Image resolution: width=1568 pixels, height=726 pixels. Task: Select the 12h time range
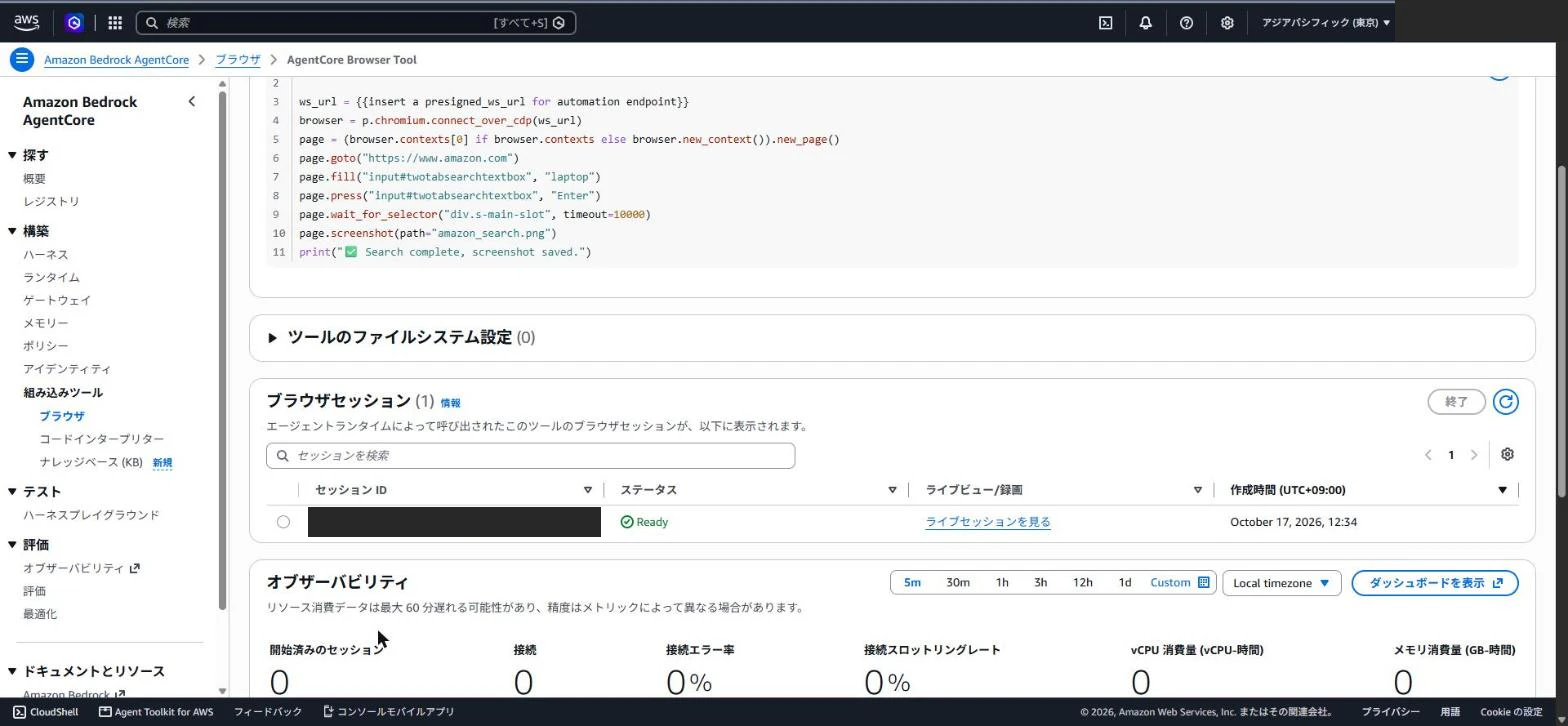(1082, 583)
